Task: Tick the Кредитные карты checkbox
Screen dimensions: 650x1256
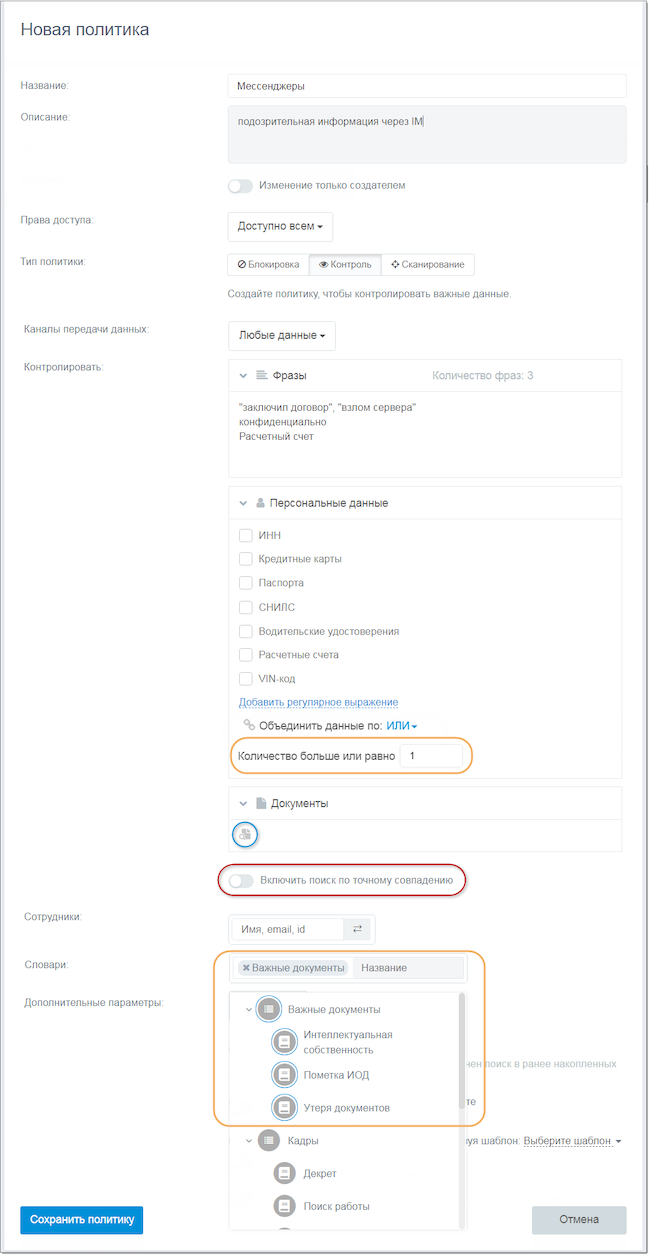Action: (x=246, y=559)
